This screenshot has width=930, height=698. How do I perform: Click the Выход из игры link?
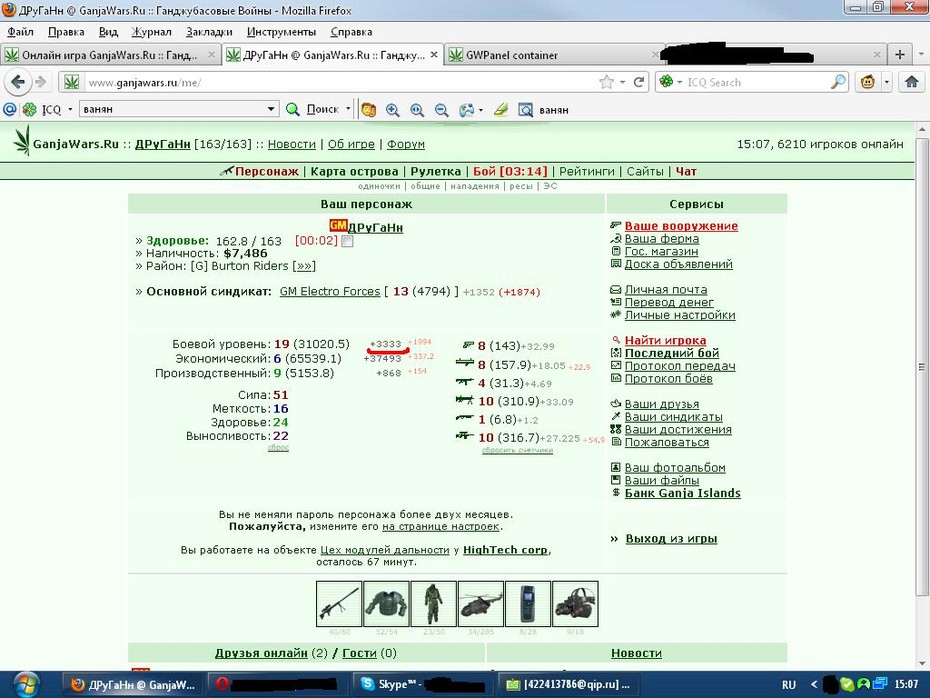pyautogui.click(x=671, y=538)
